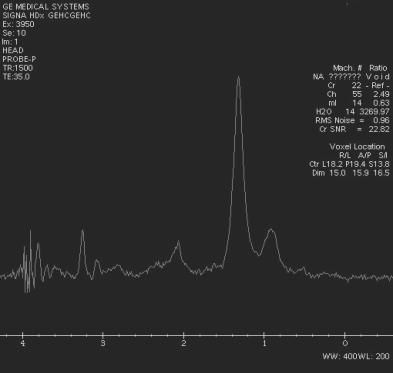This screenshot has width=393, height=373.
Task: Click the choline peak near 3.2 ppm
Action: pyautogui.click(x=82, y=231)
